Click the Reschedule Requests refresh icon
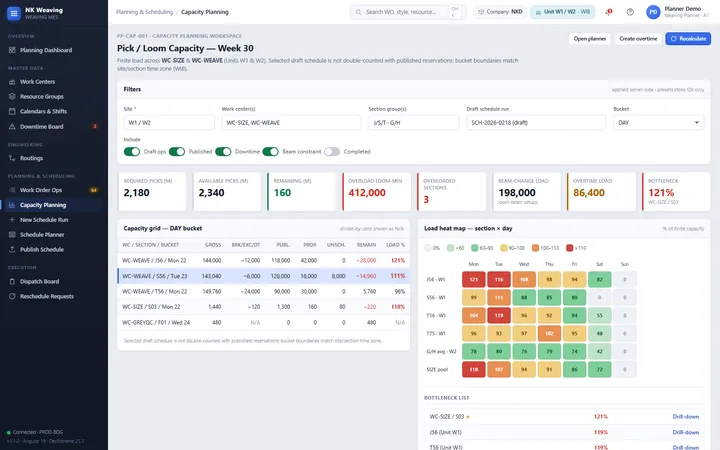Viewport: 720px width, 450px height. [x=12, y=296]
